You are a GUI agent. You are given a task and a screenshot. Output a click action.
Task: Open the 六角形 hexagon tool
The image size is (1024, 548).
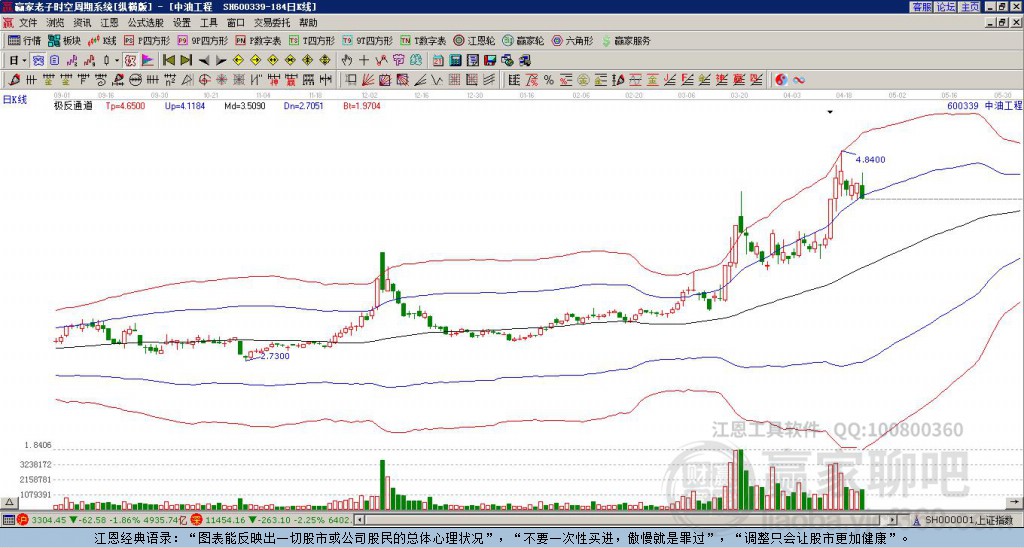tap(573, 40)
